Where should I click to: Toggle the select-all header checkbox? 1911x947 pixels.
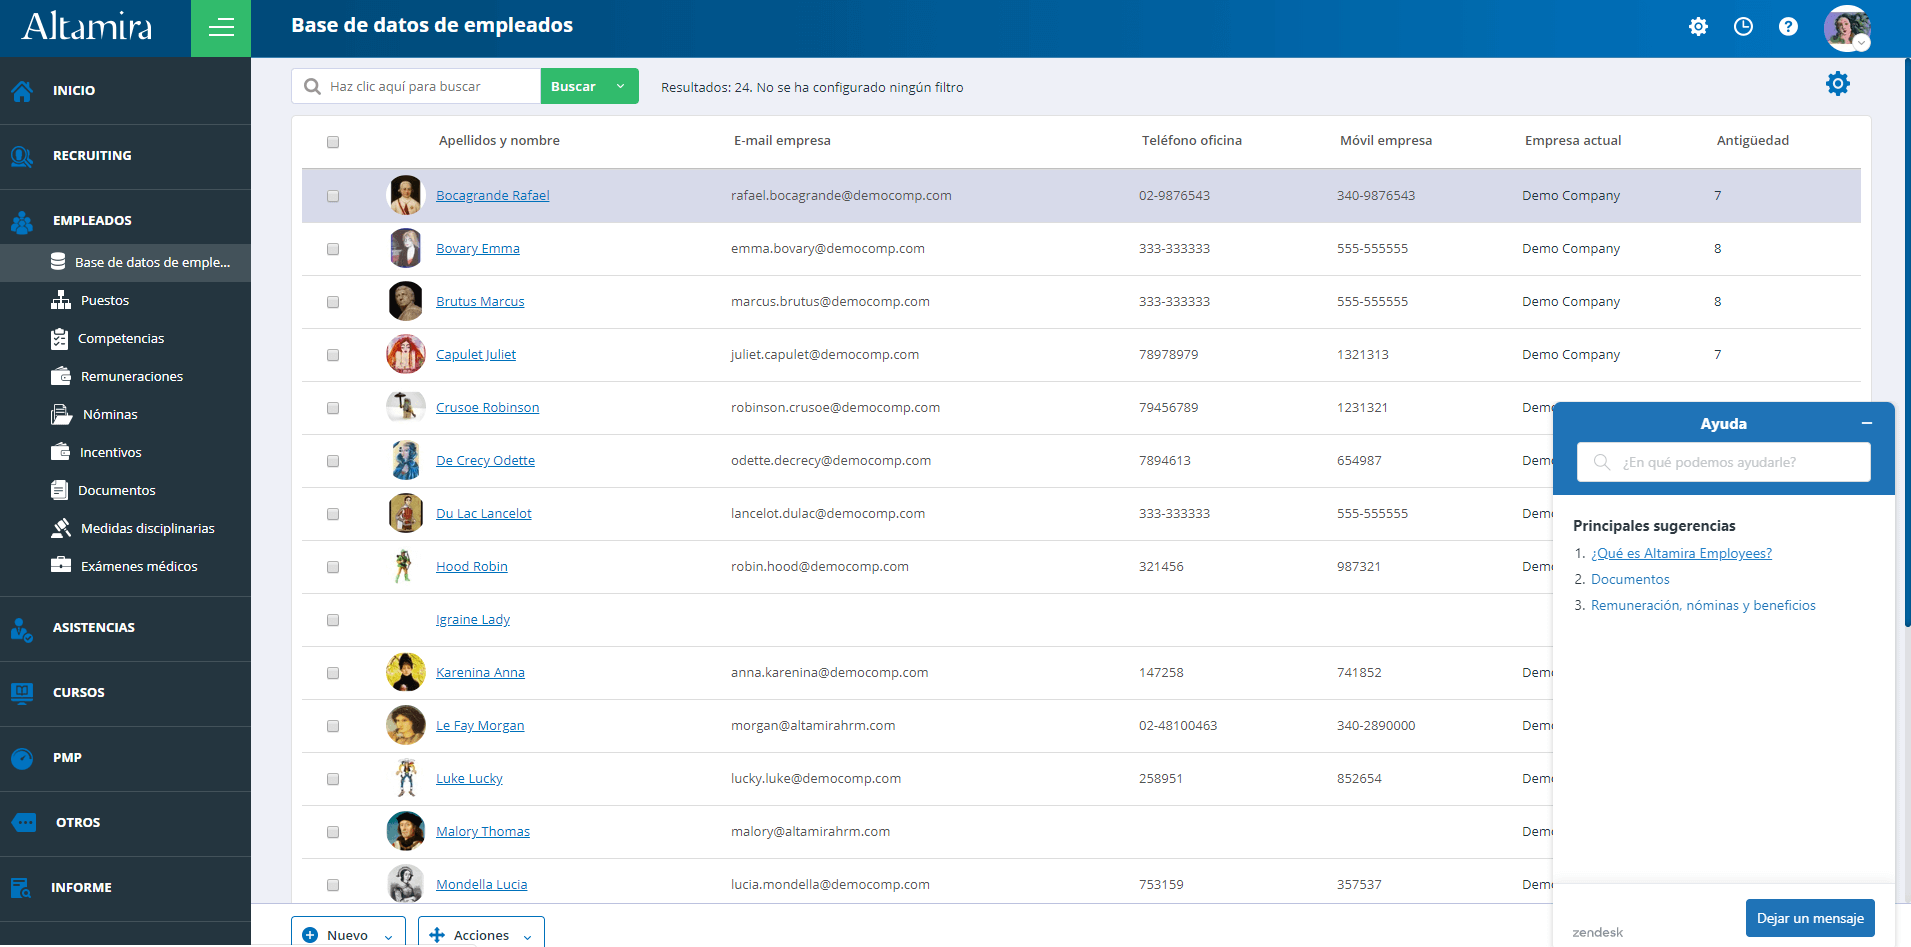333,142
